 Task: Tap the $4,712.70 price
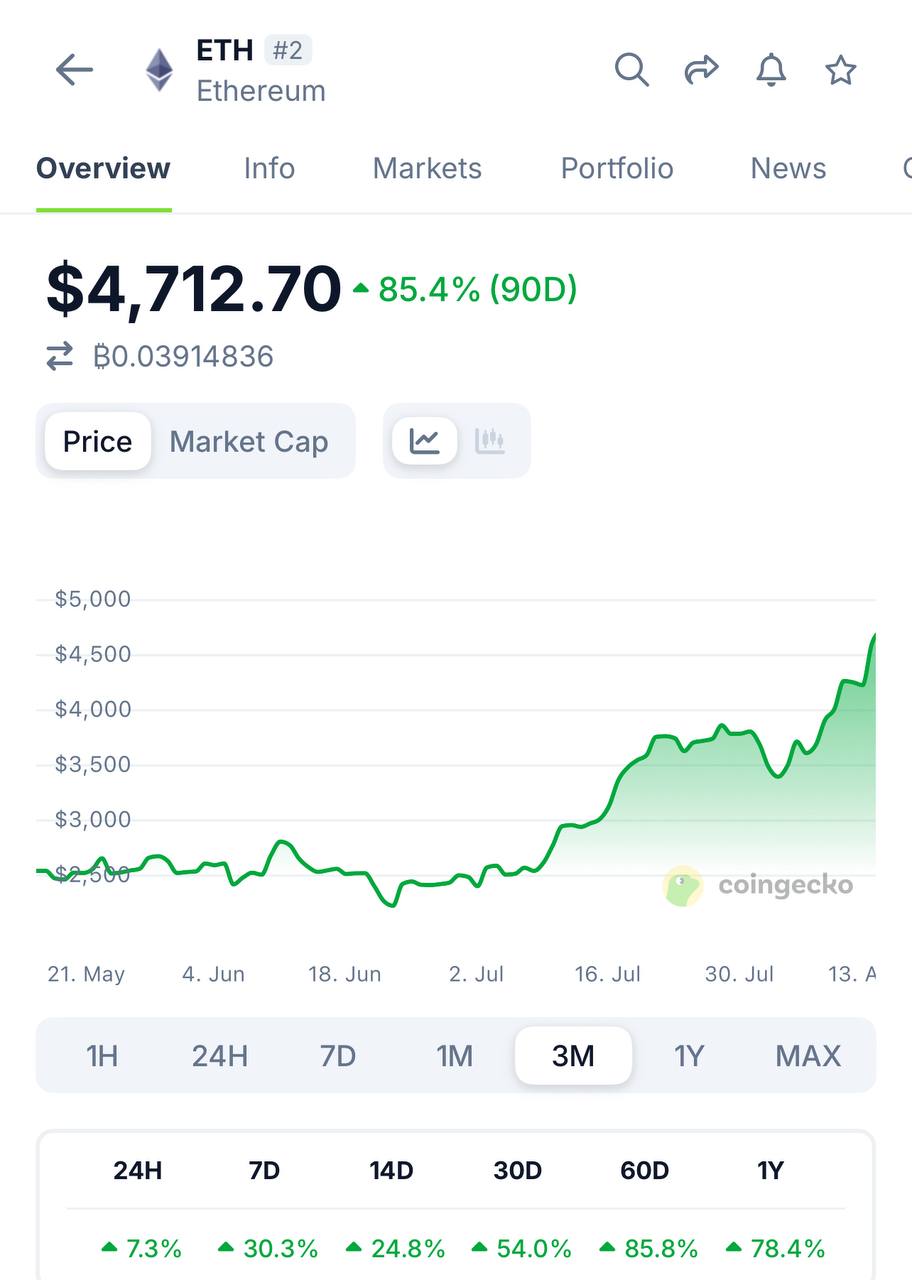[x=193, y=290]
